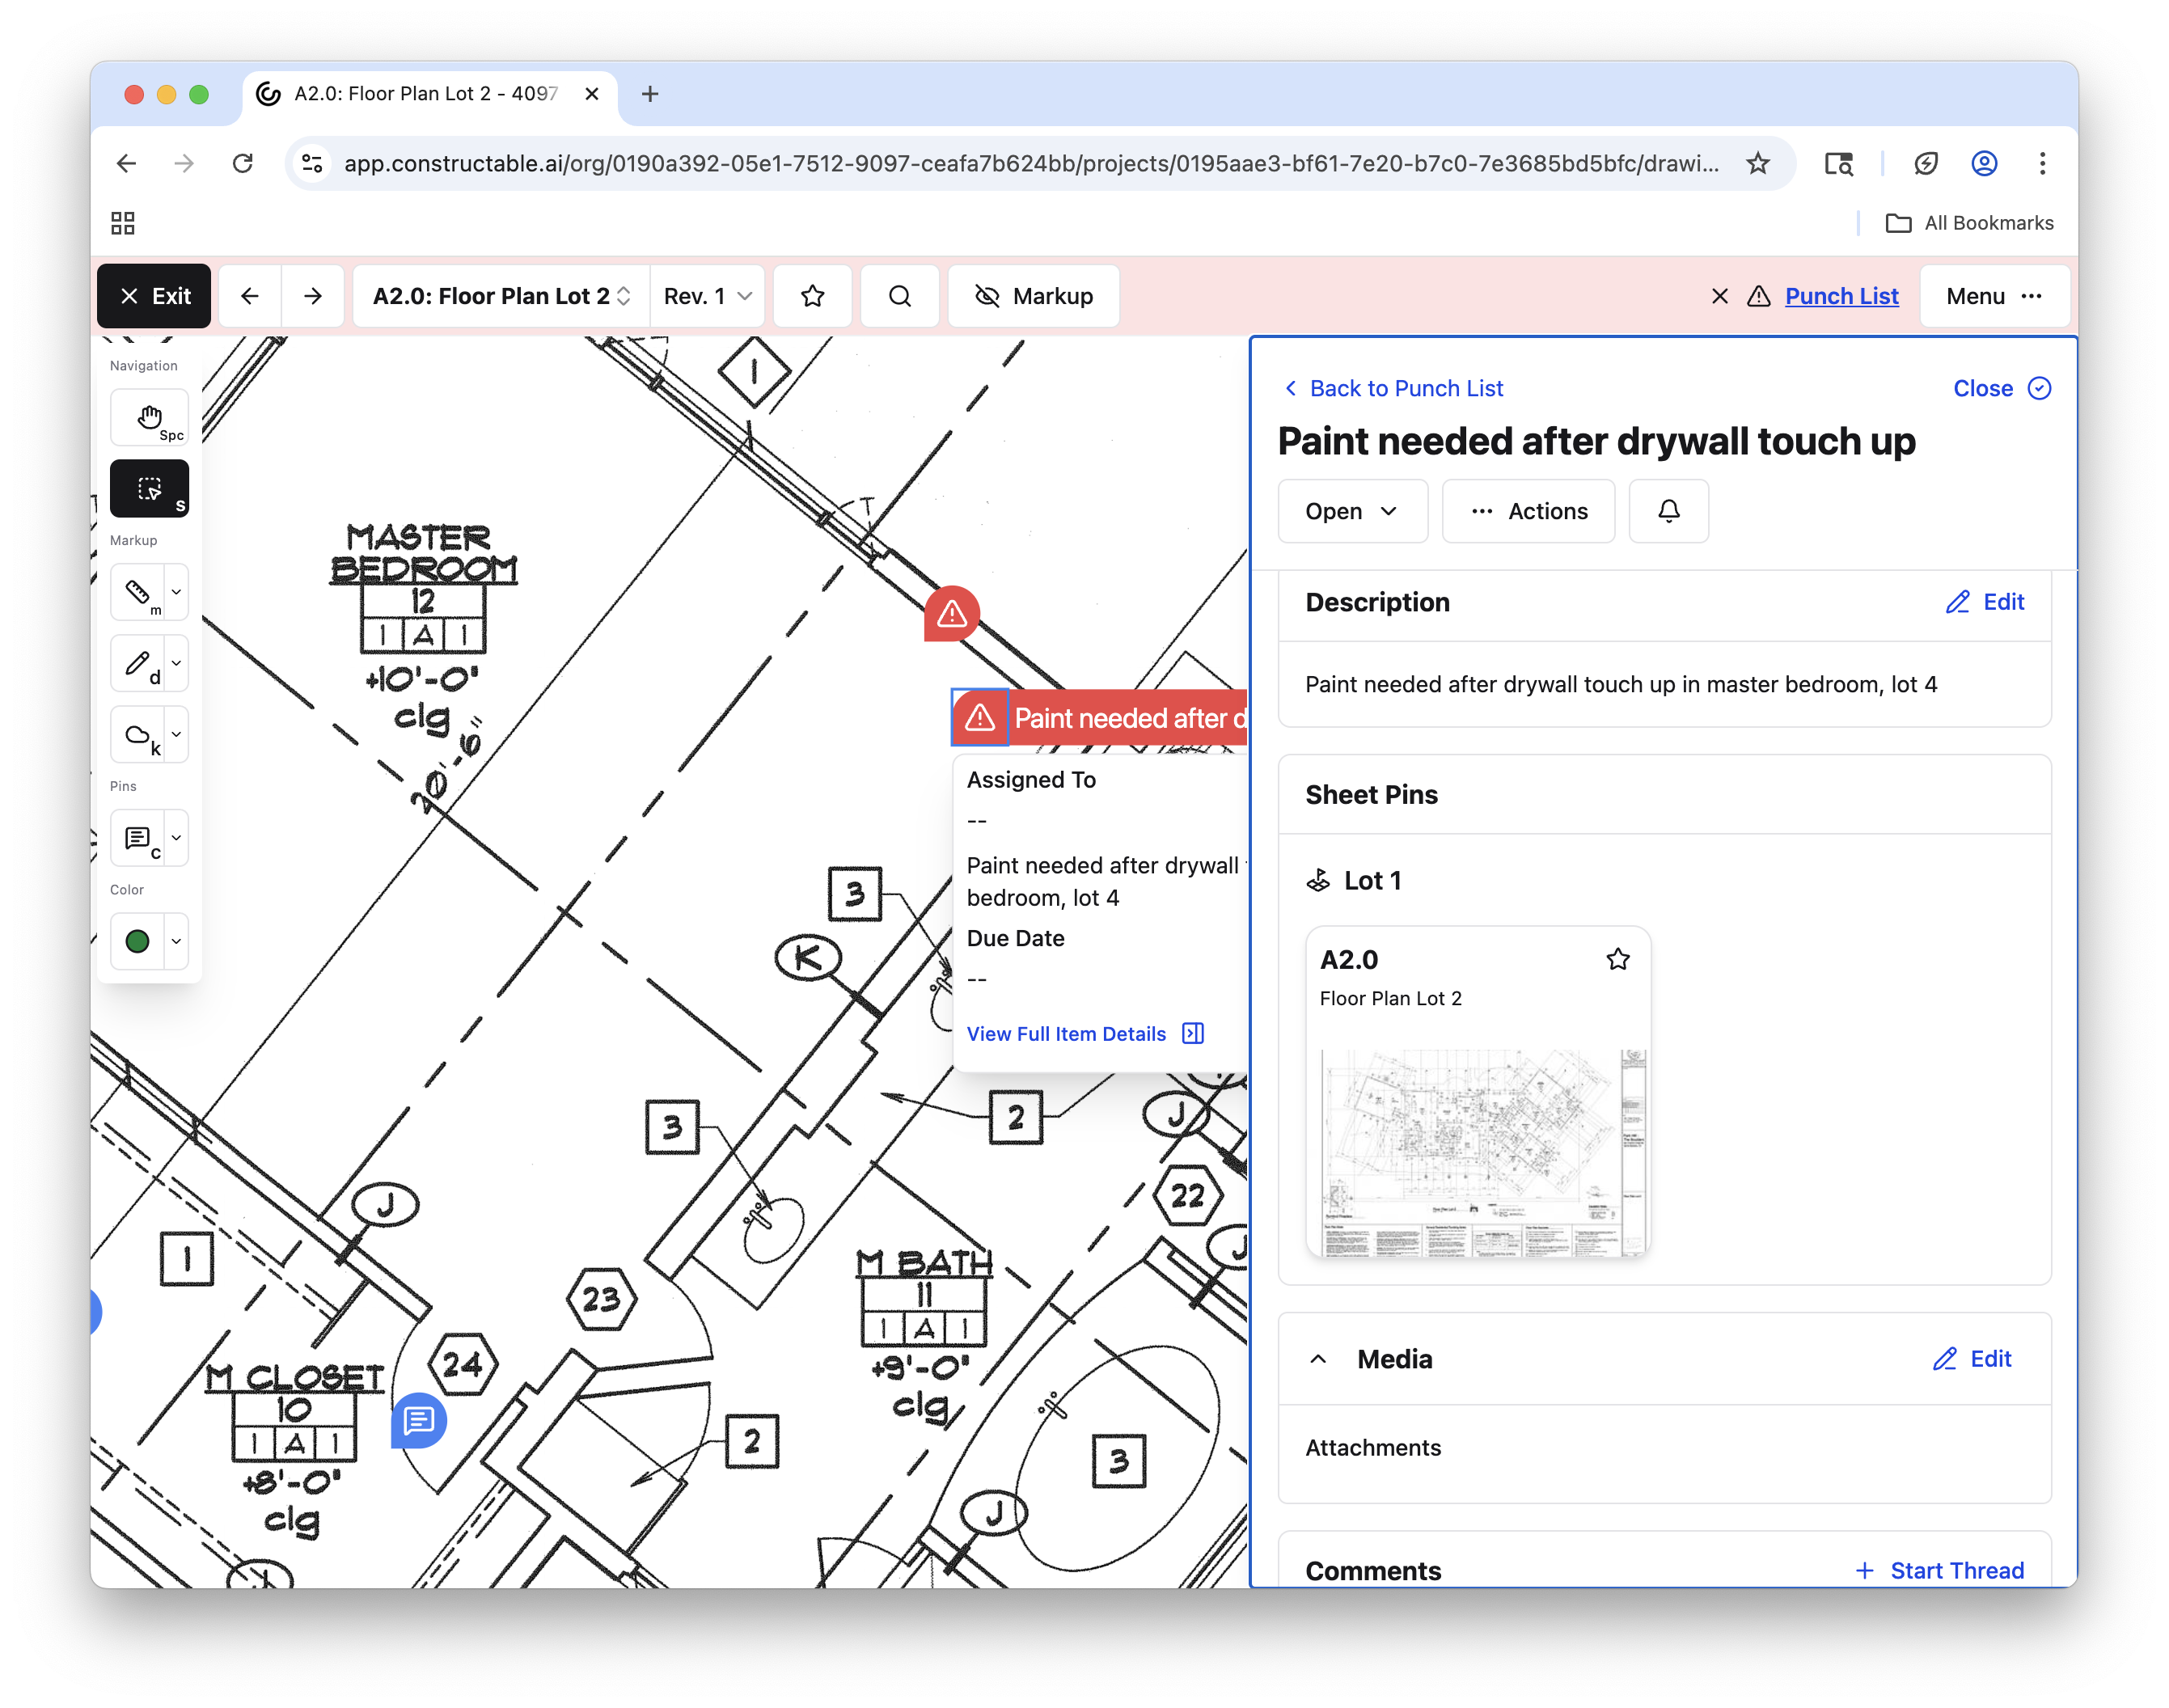Choose the measure ruler markup tool
The height and width of the screenshot is (1708, 2169).
point(137,592)
